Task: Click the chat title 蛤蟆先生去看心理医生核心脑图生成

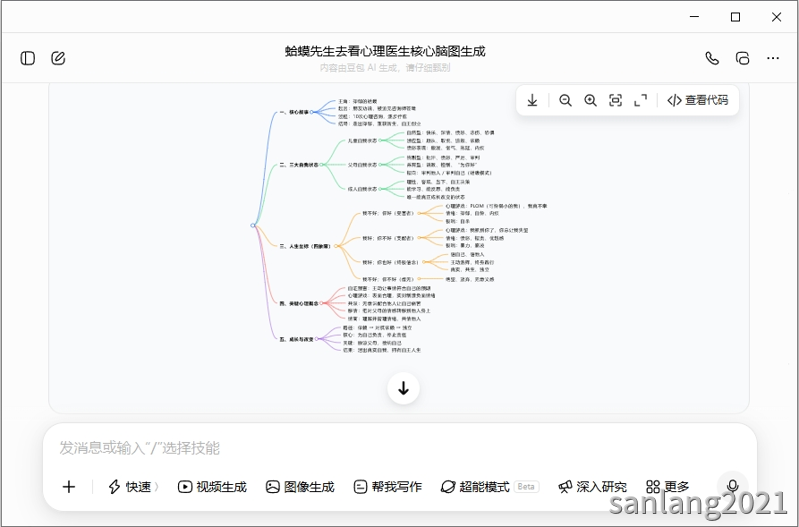Action: [385, 51]
